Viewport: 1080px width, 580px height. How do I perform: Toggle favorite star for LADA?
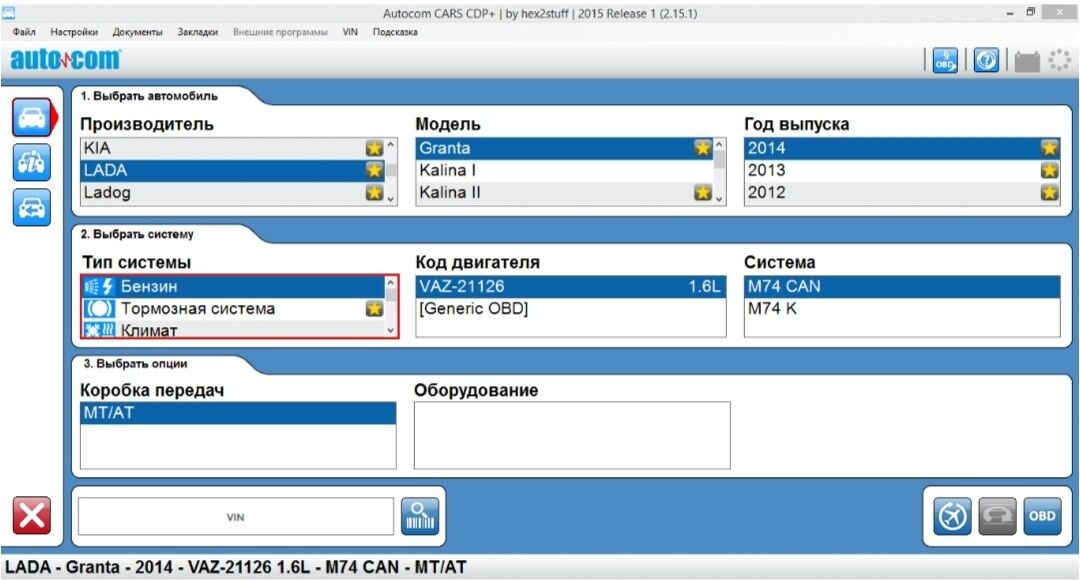pyautogui.click(x=374, y=170)
